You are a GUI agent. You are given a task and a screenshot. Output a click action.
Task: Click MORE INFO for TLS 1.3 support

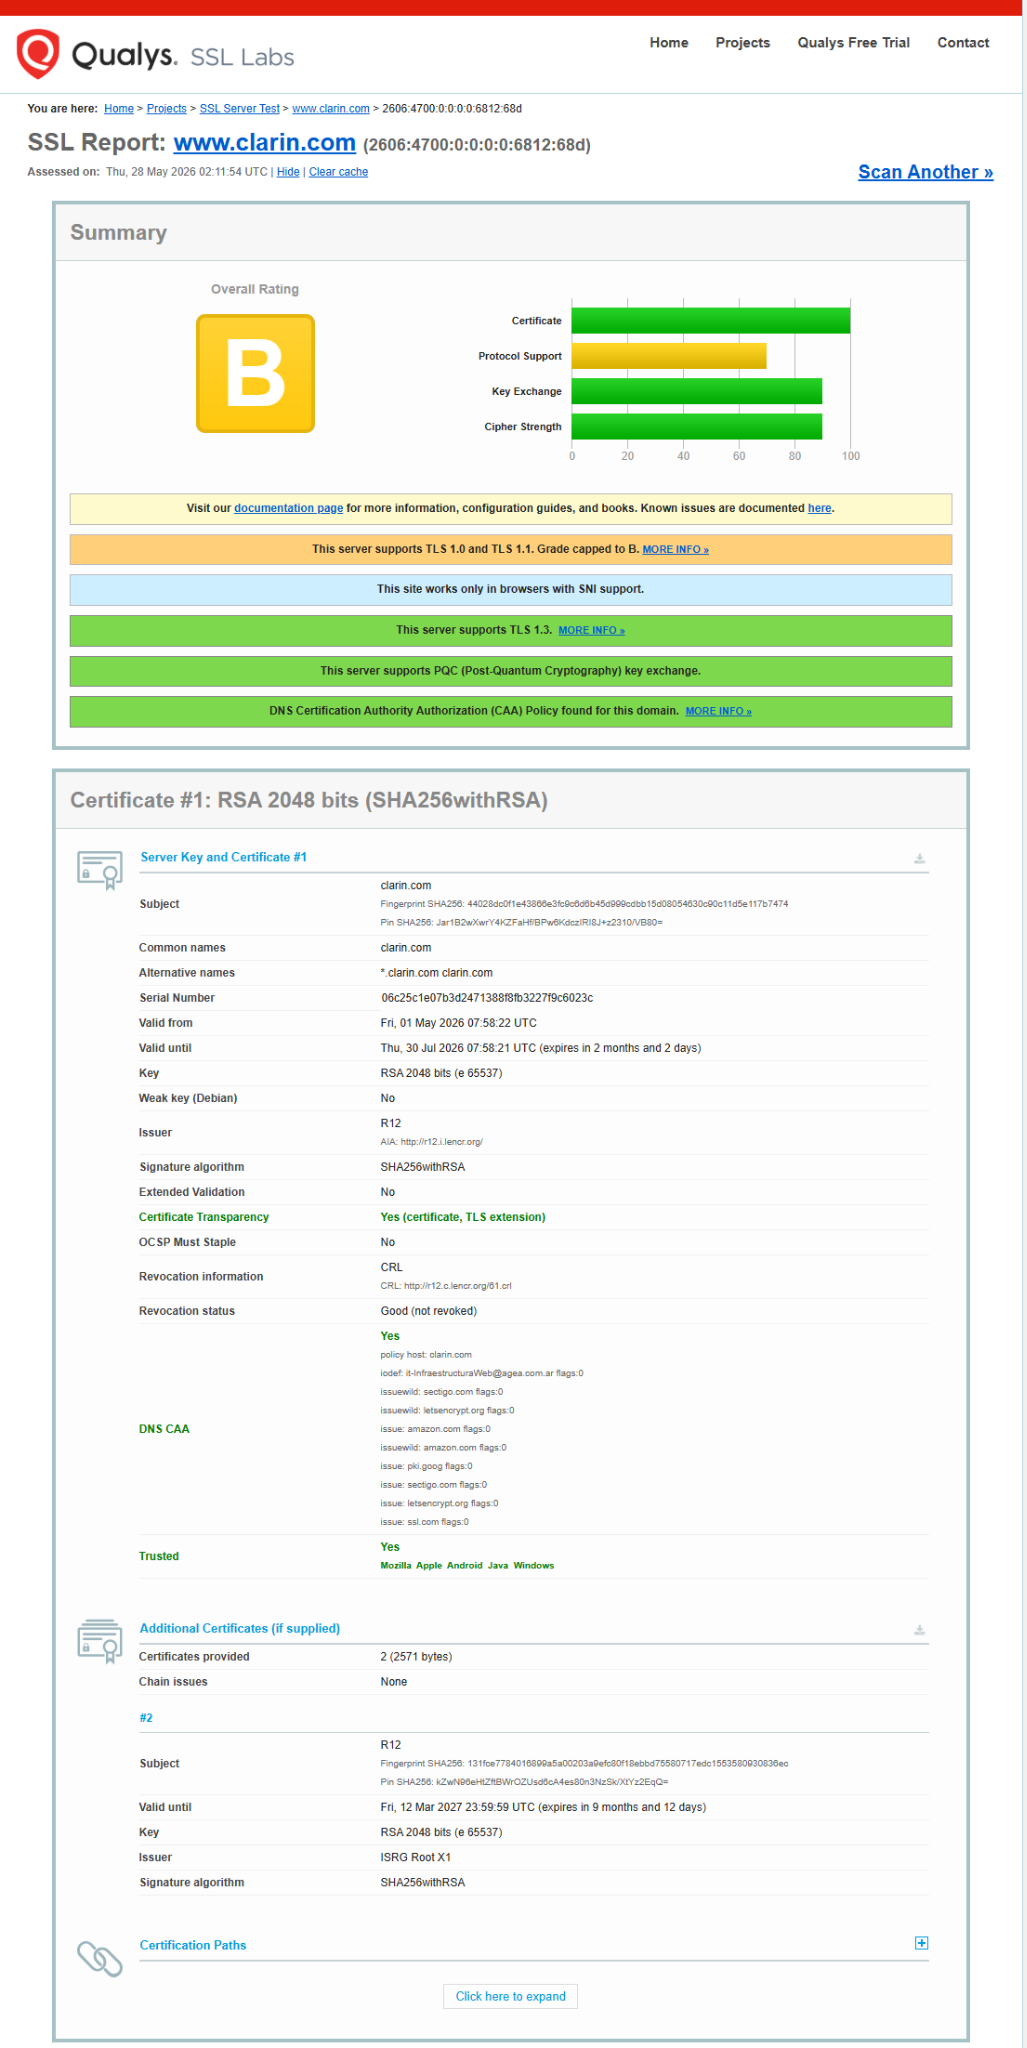[591, 631]
